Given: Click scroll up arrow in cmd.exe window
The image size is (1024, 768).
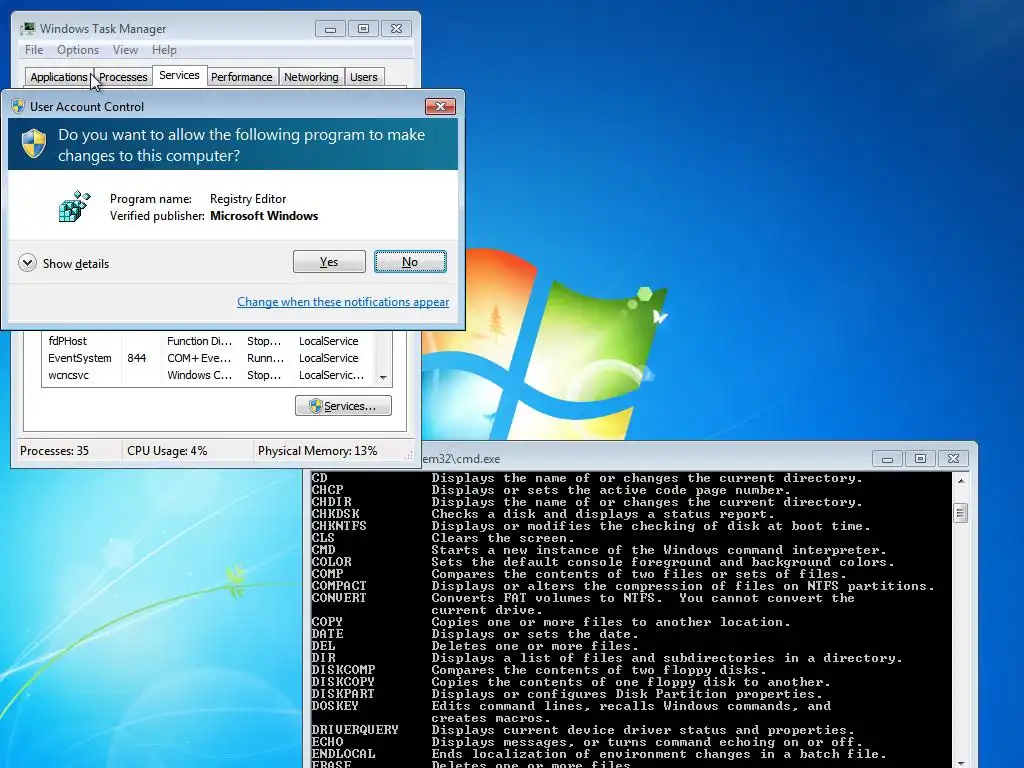Looking at the screenshot, I should pyautogui.click(x=961, y=481).
